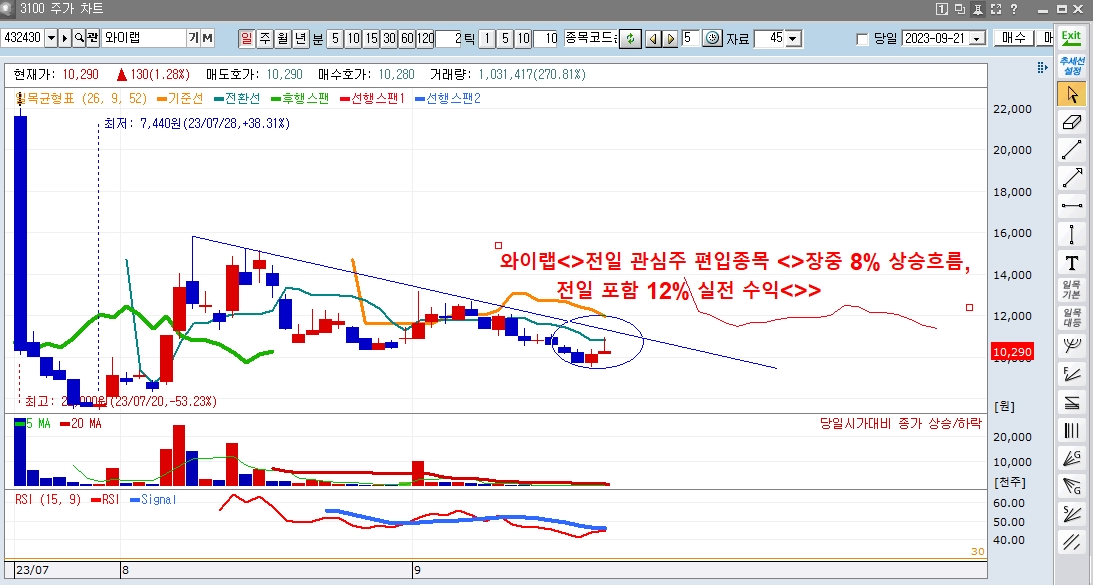Select the text T tool
This screenshot has height=585, width=1093.
(1071, 262)
